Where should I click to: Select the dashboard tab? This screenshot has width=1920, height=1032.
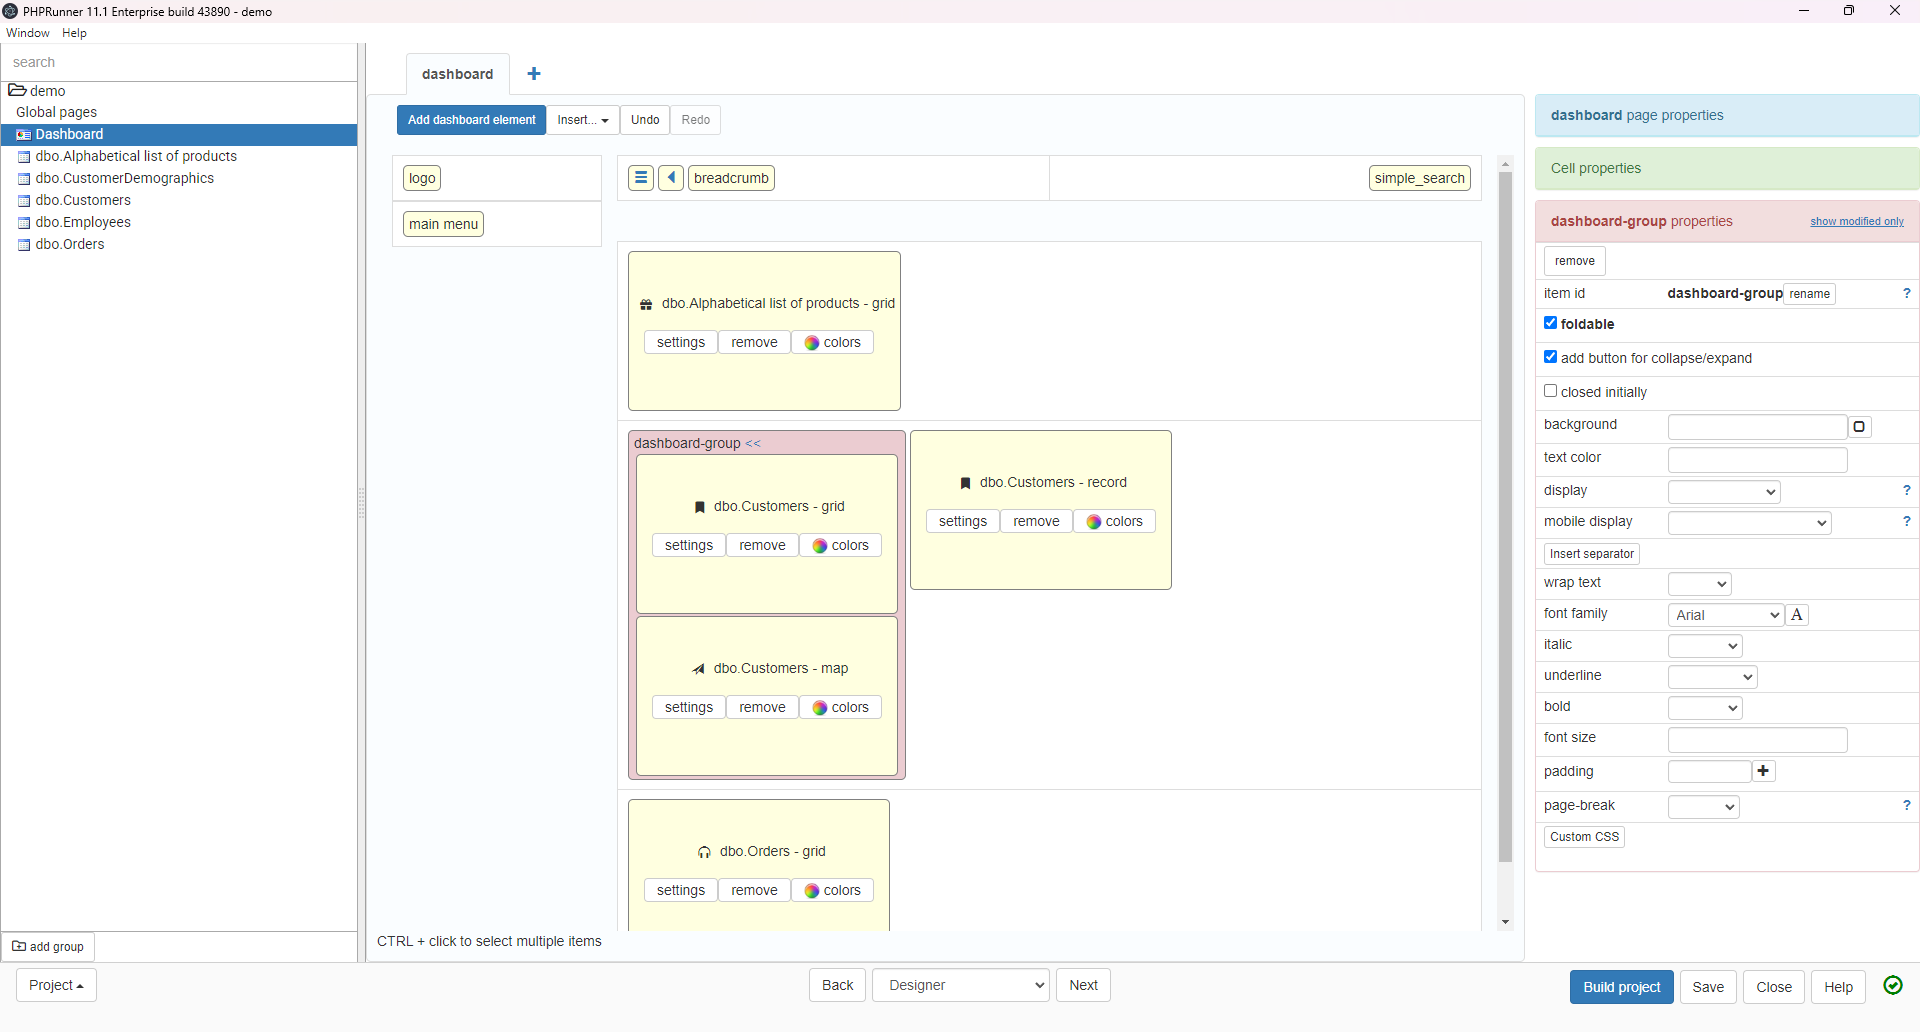pyautogui.click(x=457, y=74)
